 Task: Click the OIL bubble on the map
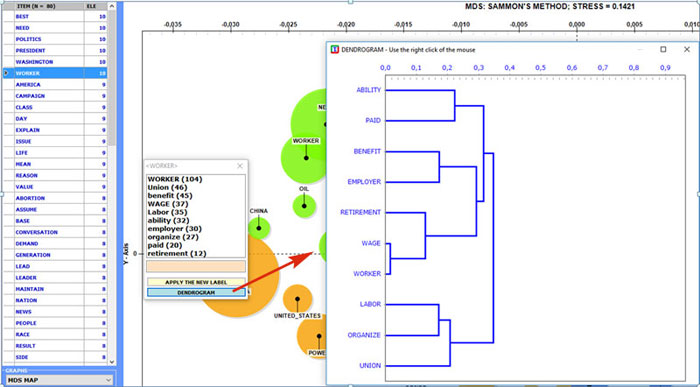point(304,206)
